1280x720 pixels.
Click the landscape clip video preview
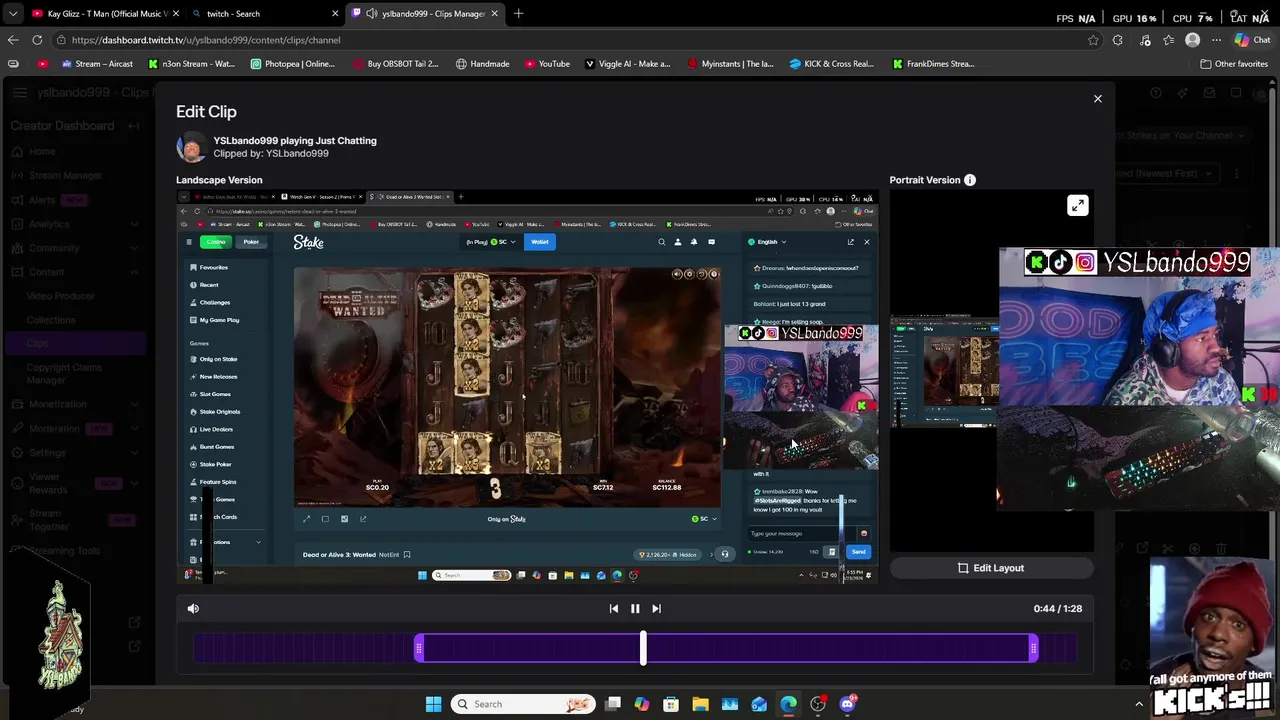527,387
